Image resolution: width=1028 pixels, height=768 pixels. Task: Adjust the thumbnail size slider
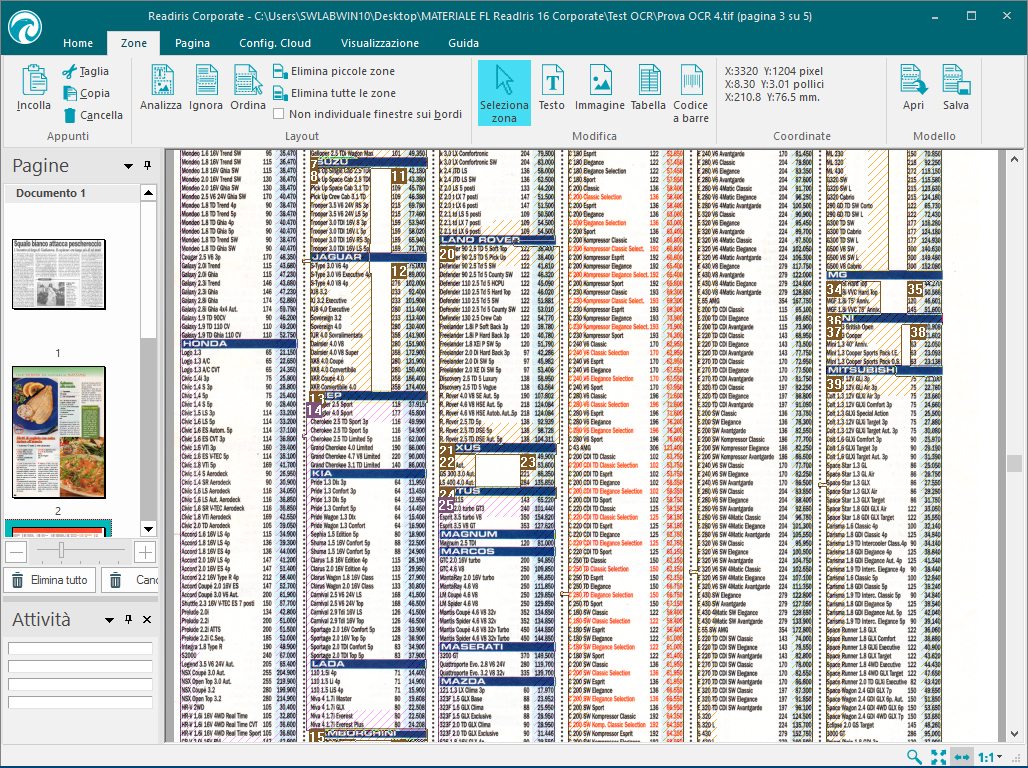(62, 552)
